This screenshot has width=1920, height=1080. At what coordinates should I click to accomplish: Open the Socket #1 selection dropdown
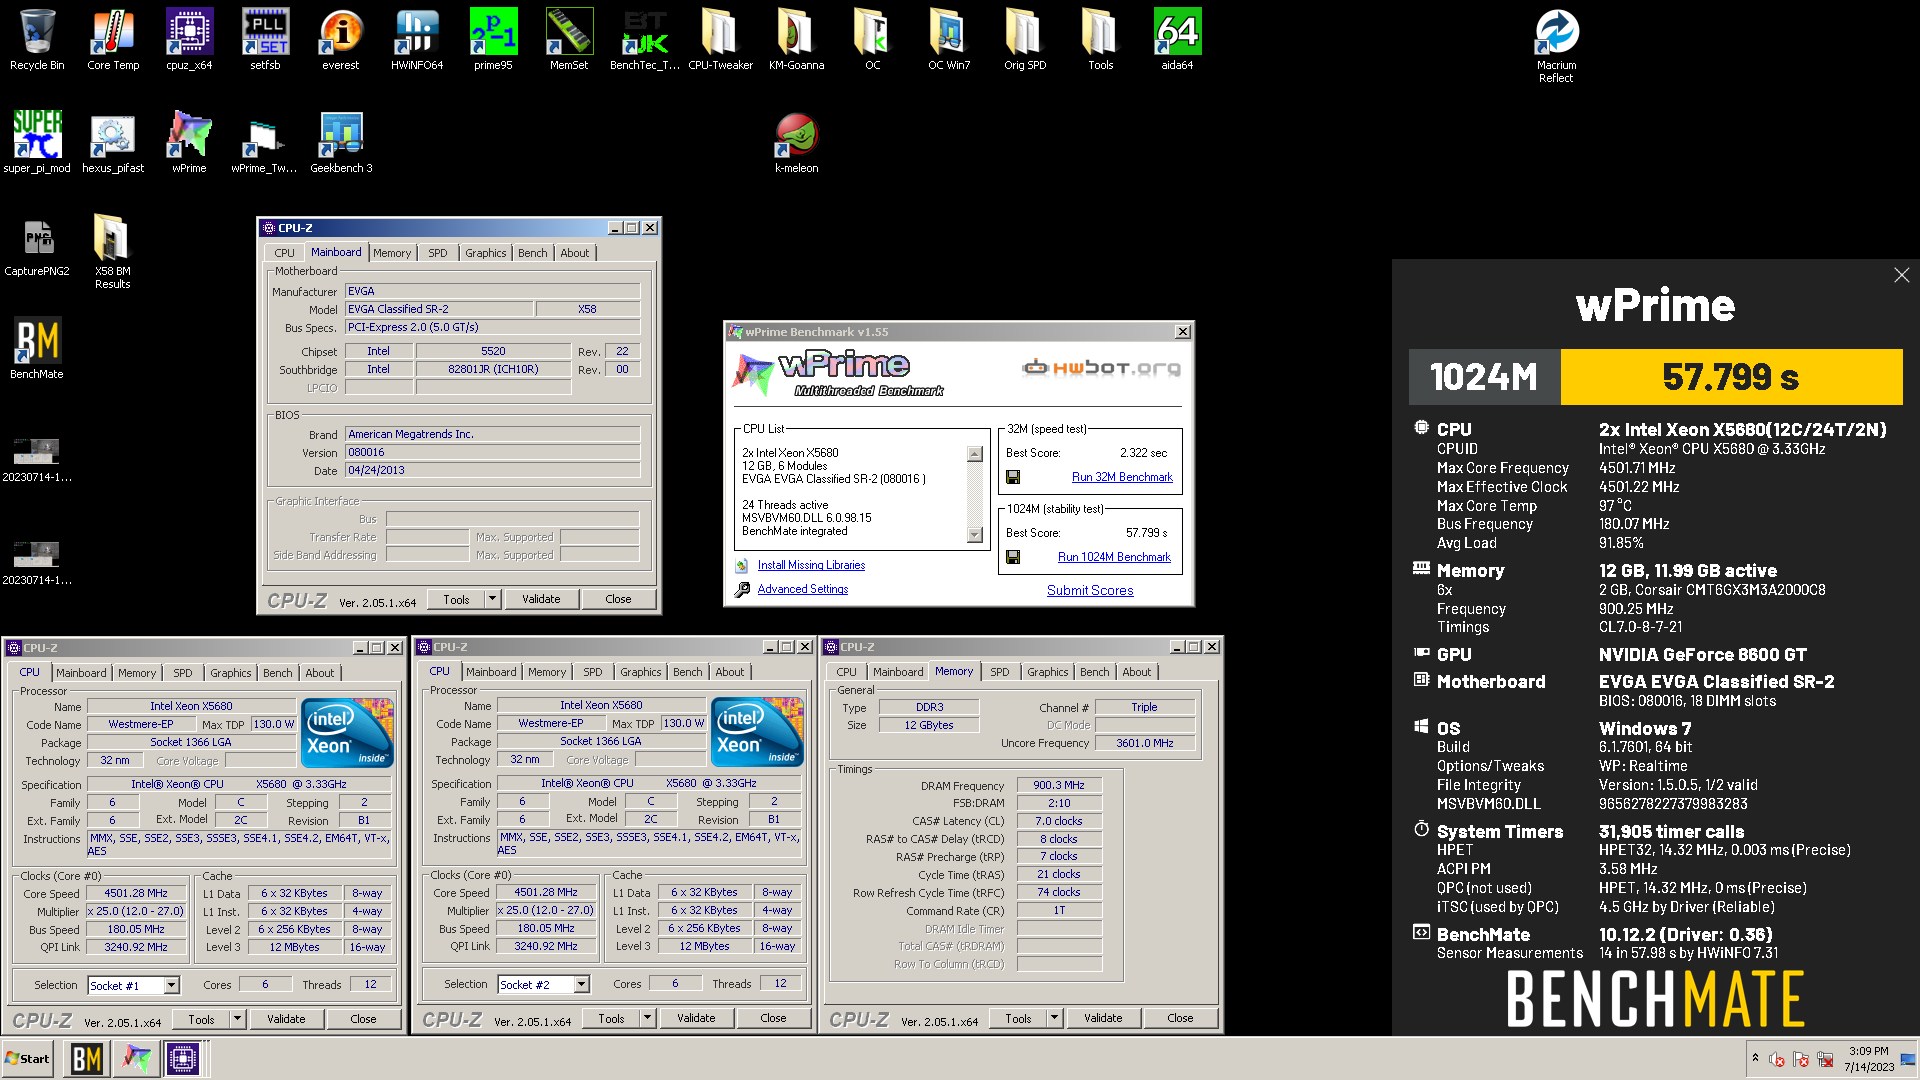click(171, 986)
